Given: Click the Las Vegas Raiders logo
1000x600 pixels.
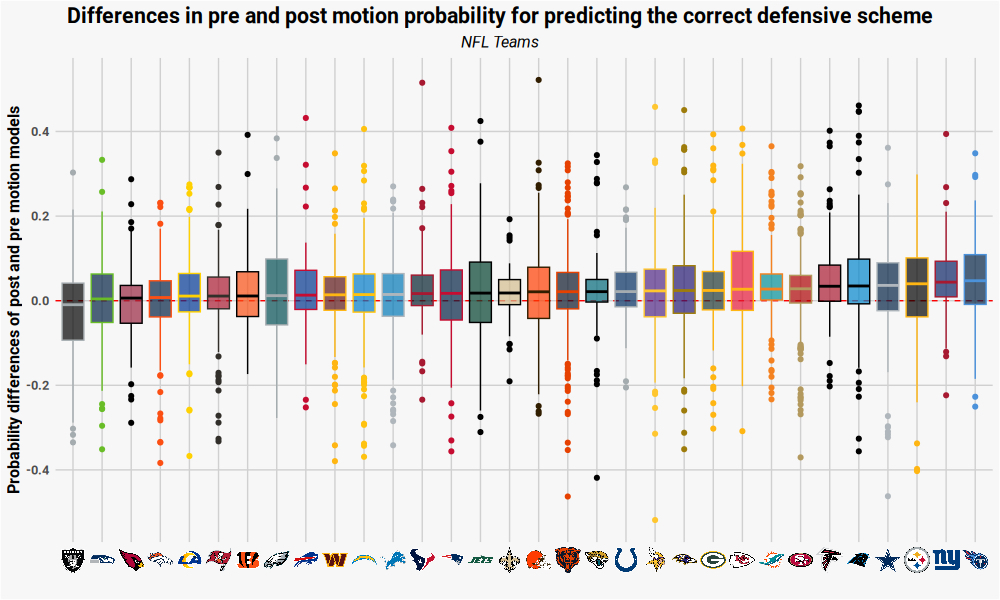Looking at the screenshot, I should click(73, 559).
